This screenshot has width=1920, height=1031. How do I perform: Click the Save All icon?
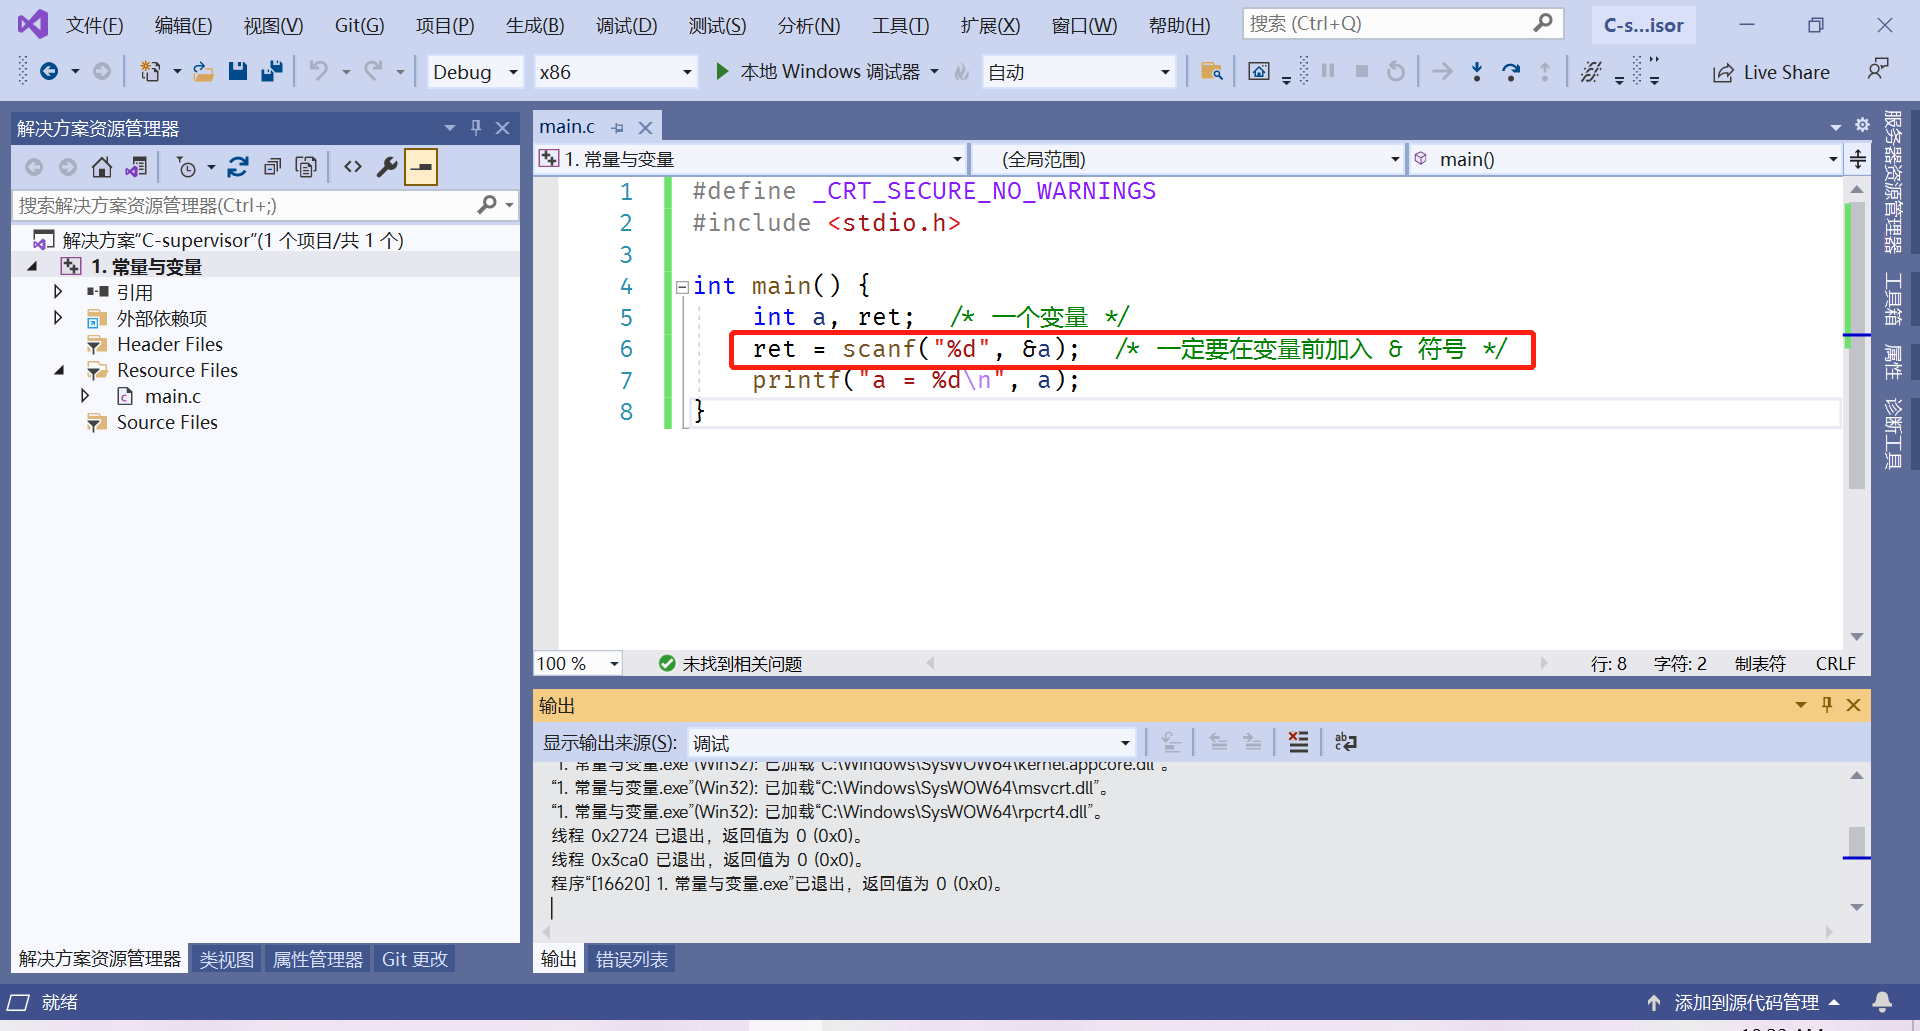tap(271, 71)
